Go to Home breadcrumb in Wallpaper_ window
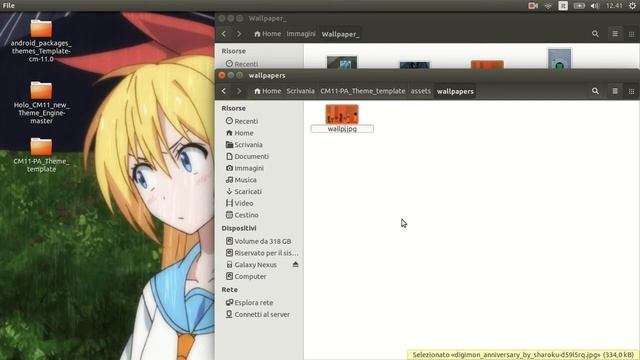The width and height of the screenshot is (640, 360). [x=267, y=34]
